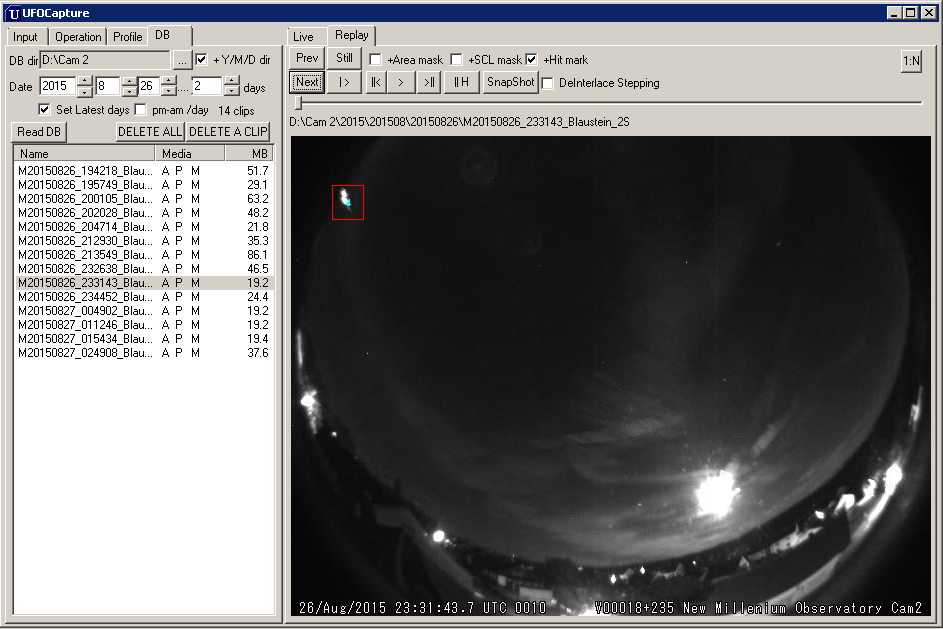
Task: Increase the day stepper up arrow
Action: 170,81
